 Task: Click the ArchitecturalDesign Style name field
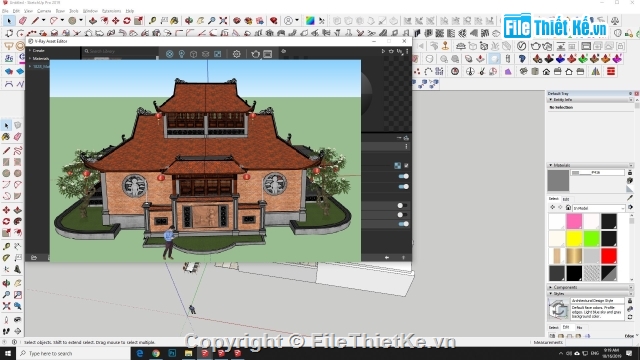tap(597, 300)
